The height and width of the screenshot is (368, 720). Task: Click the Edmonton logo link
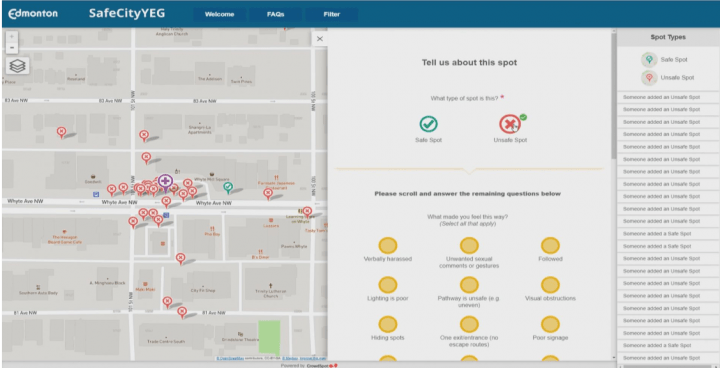pyautogui.click(x=33, y=14)
